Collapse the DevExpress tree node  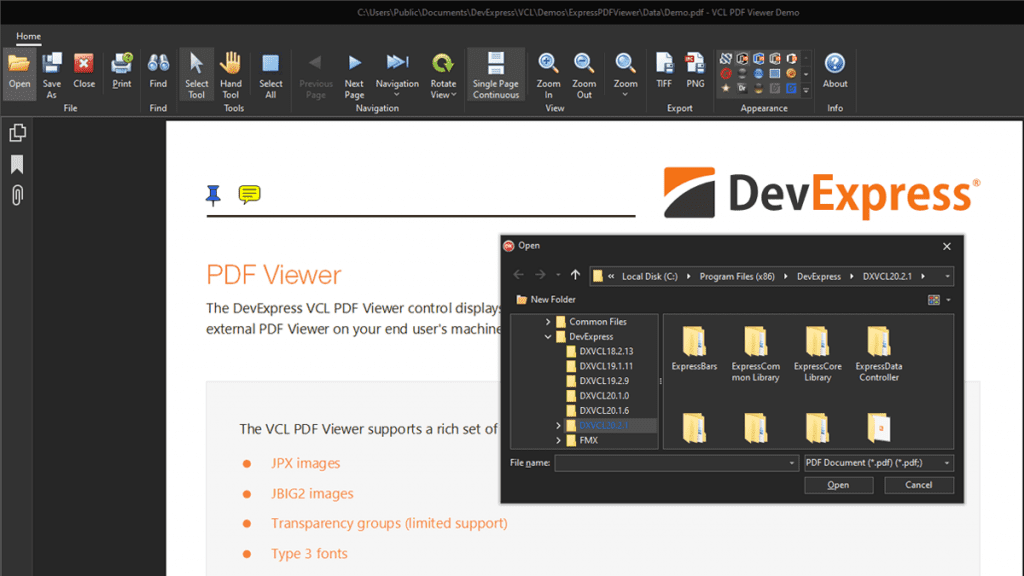tap(548, 336)
